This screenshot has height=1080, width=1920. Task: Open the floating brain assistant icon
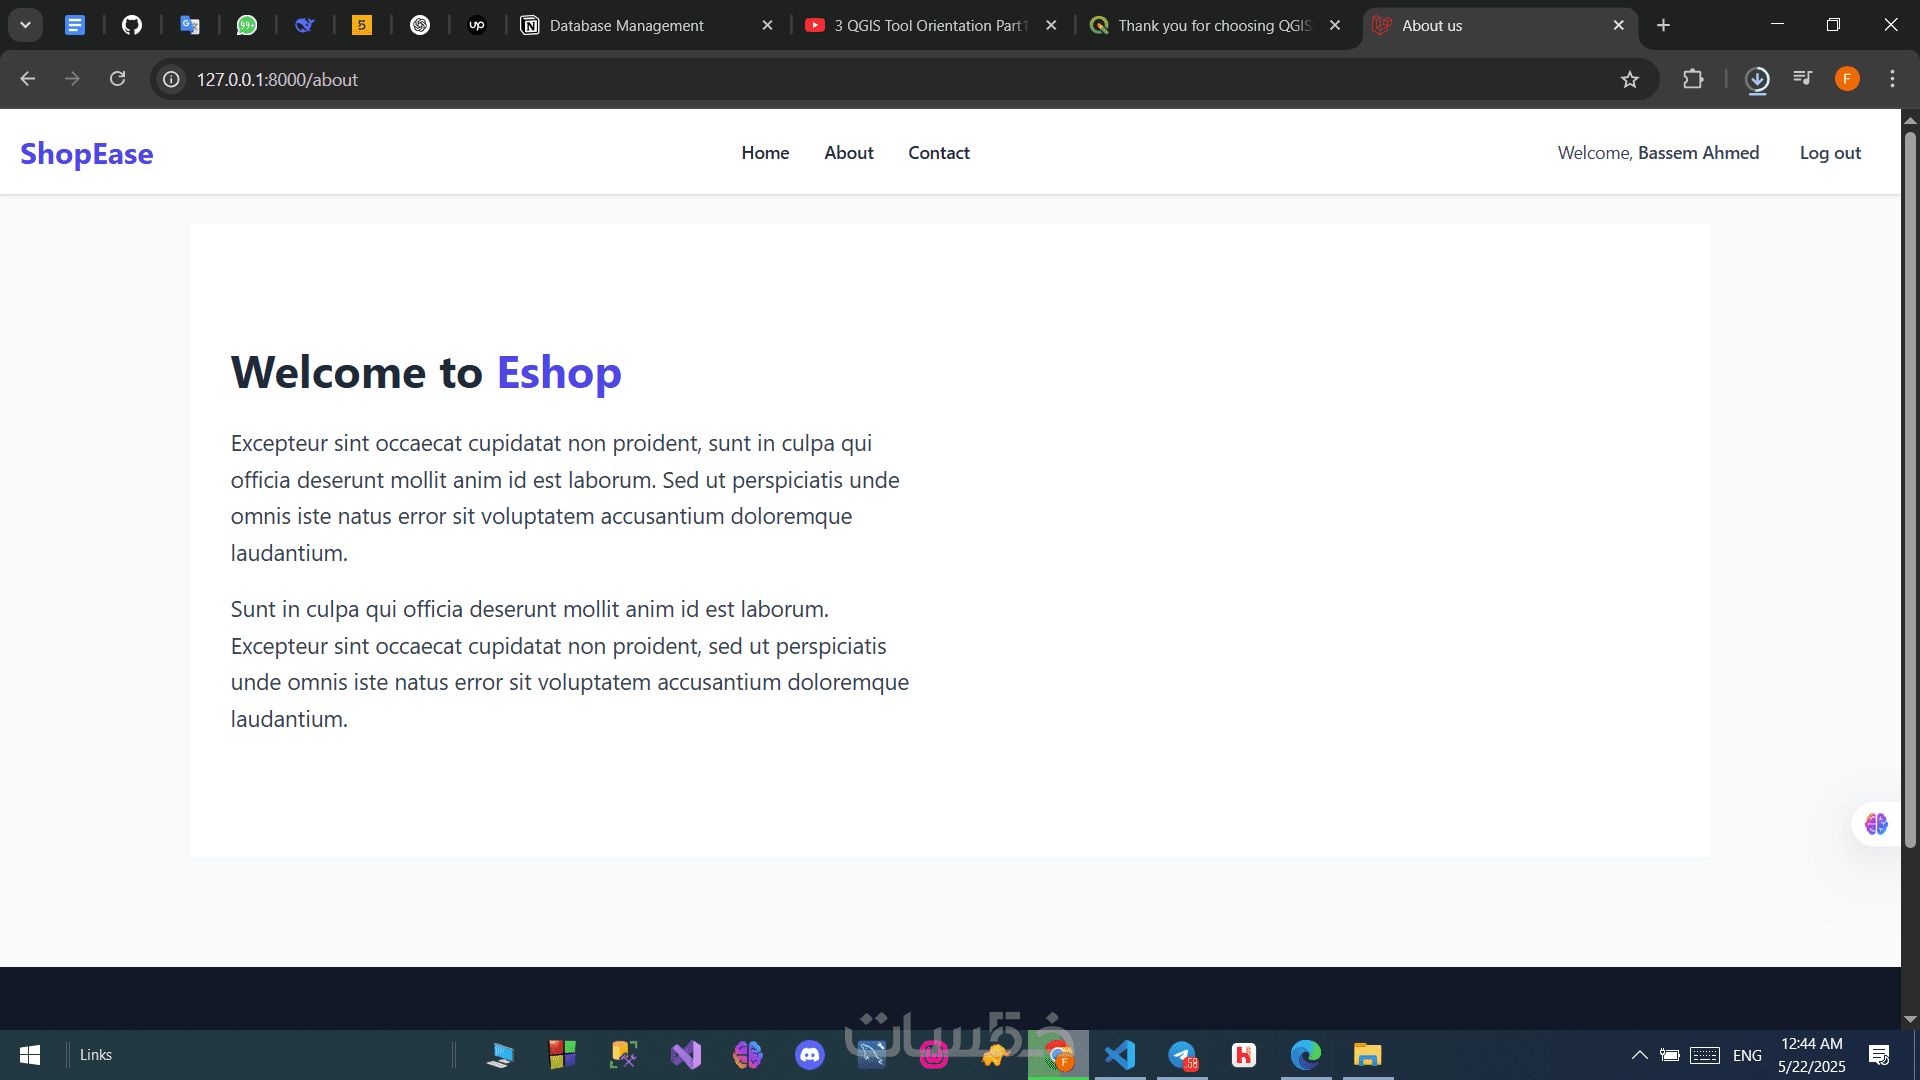(1876, 824)
